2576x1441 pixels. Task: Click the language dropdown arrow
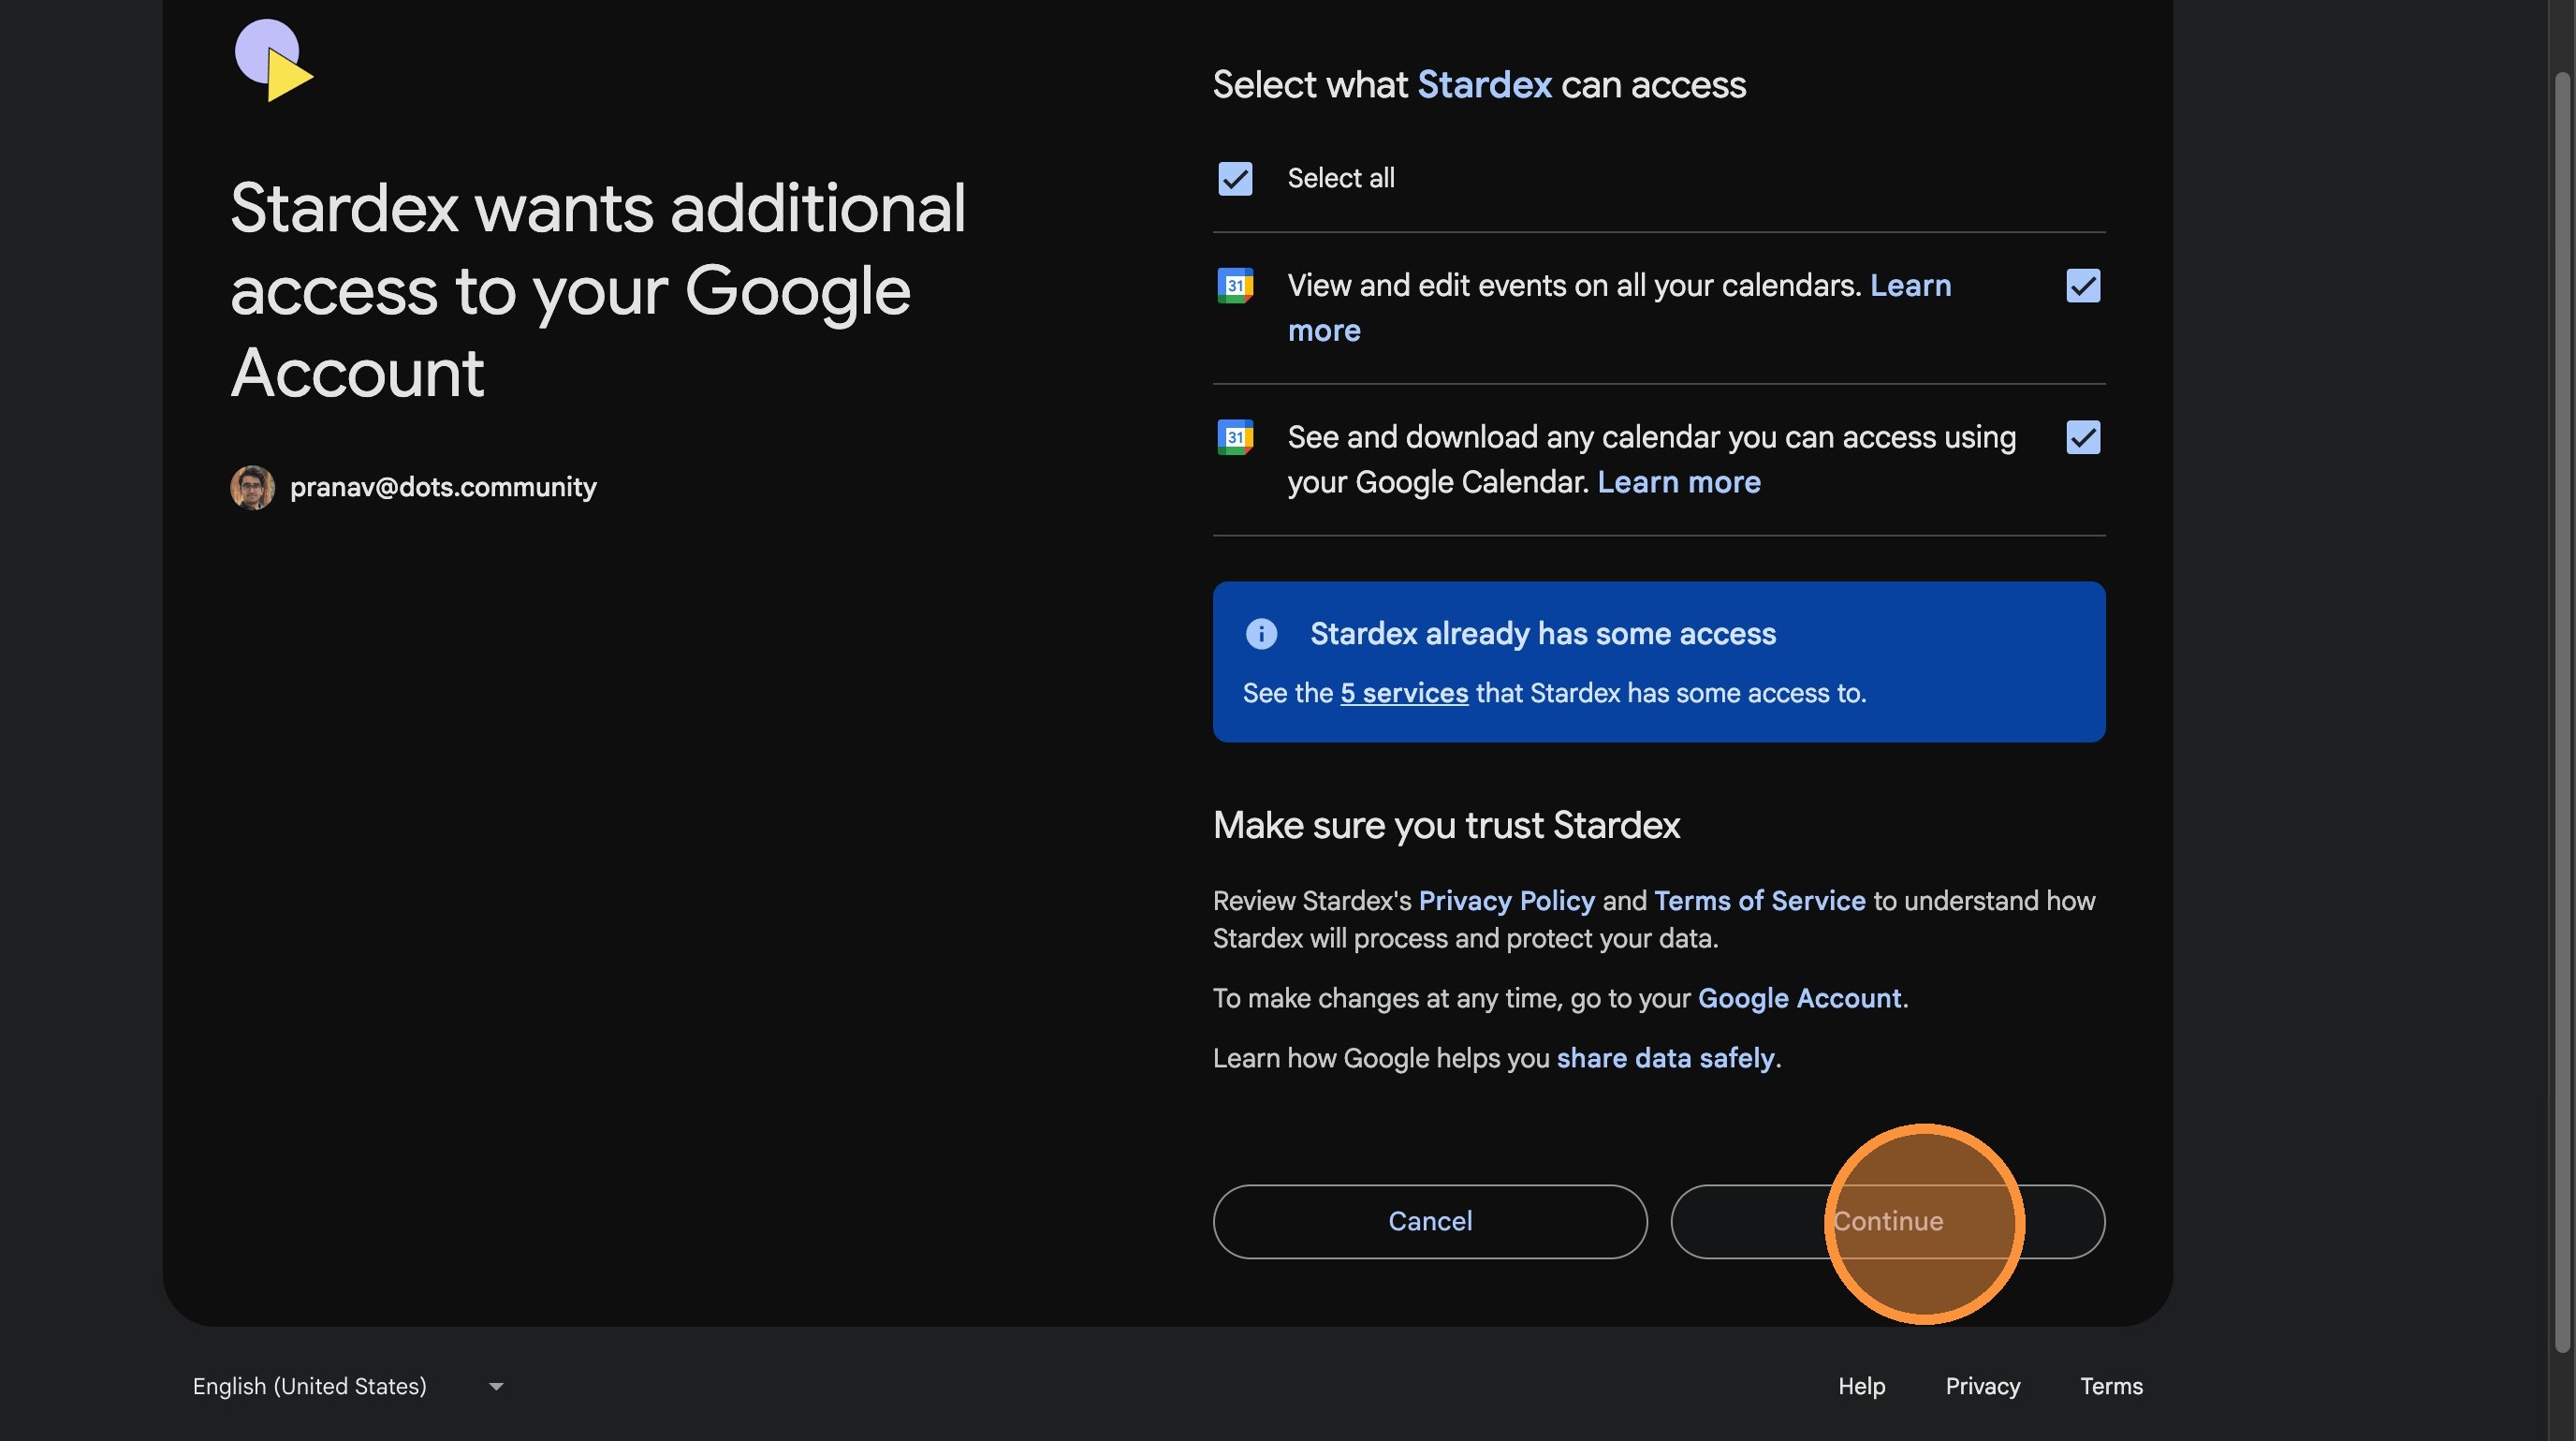click(x=496, y=1386)
